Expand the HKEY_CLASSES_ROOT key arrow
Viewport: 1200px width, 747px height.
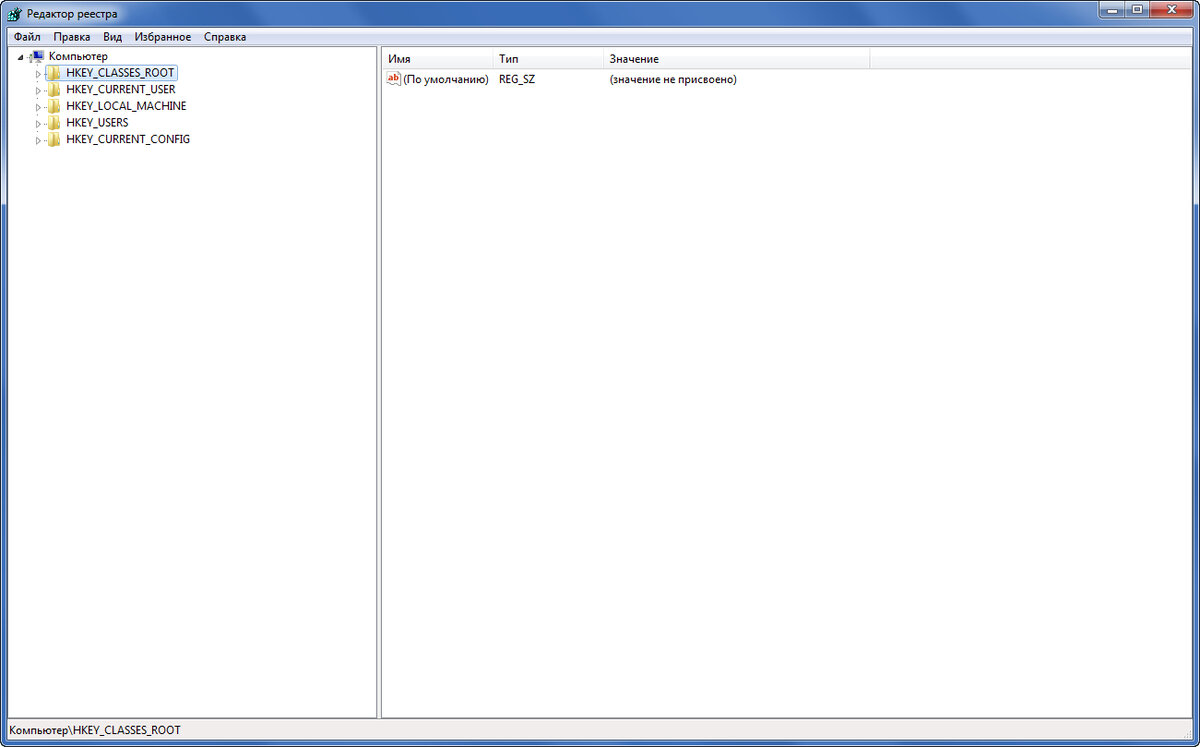(39, 73)
